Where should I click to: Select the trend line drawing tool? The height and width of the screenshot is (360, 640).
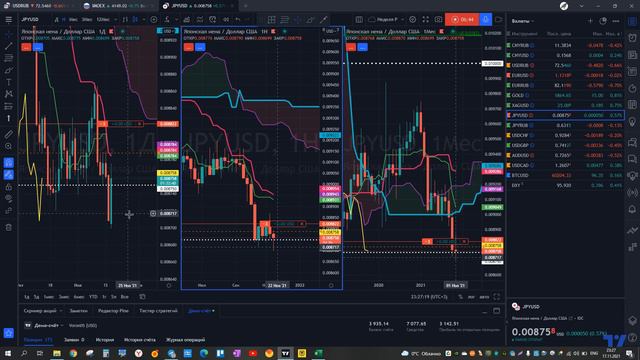9,46
